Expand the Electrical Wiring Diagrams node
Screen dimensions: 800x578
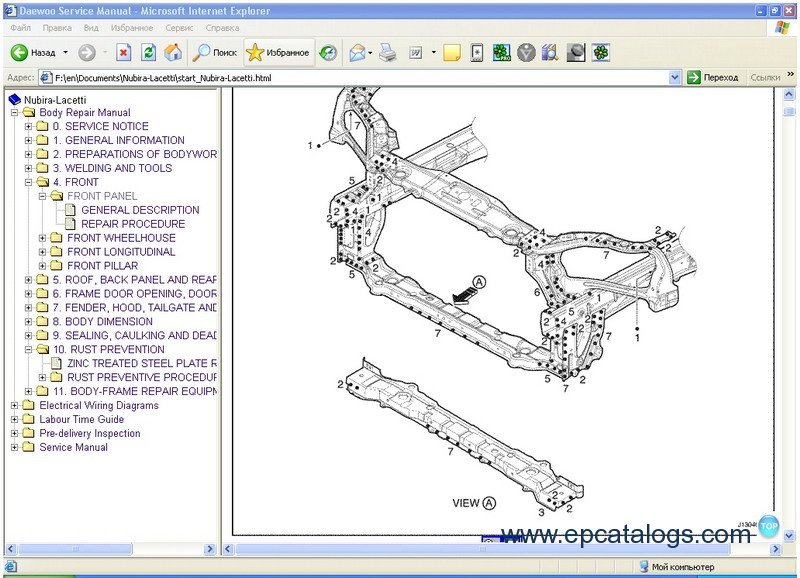14,406
